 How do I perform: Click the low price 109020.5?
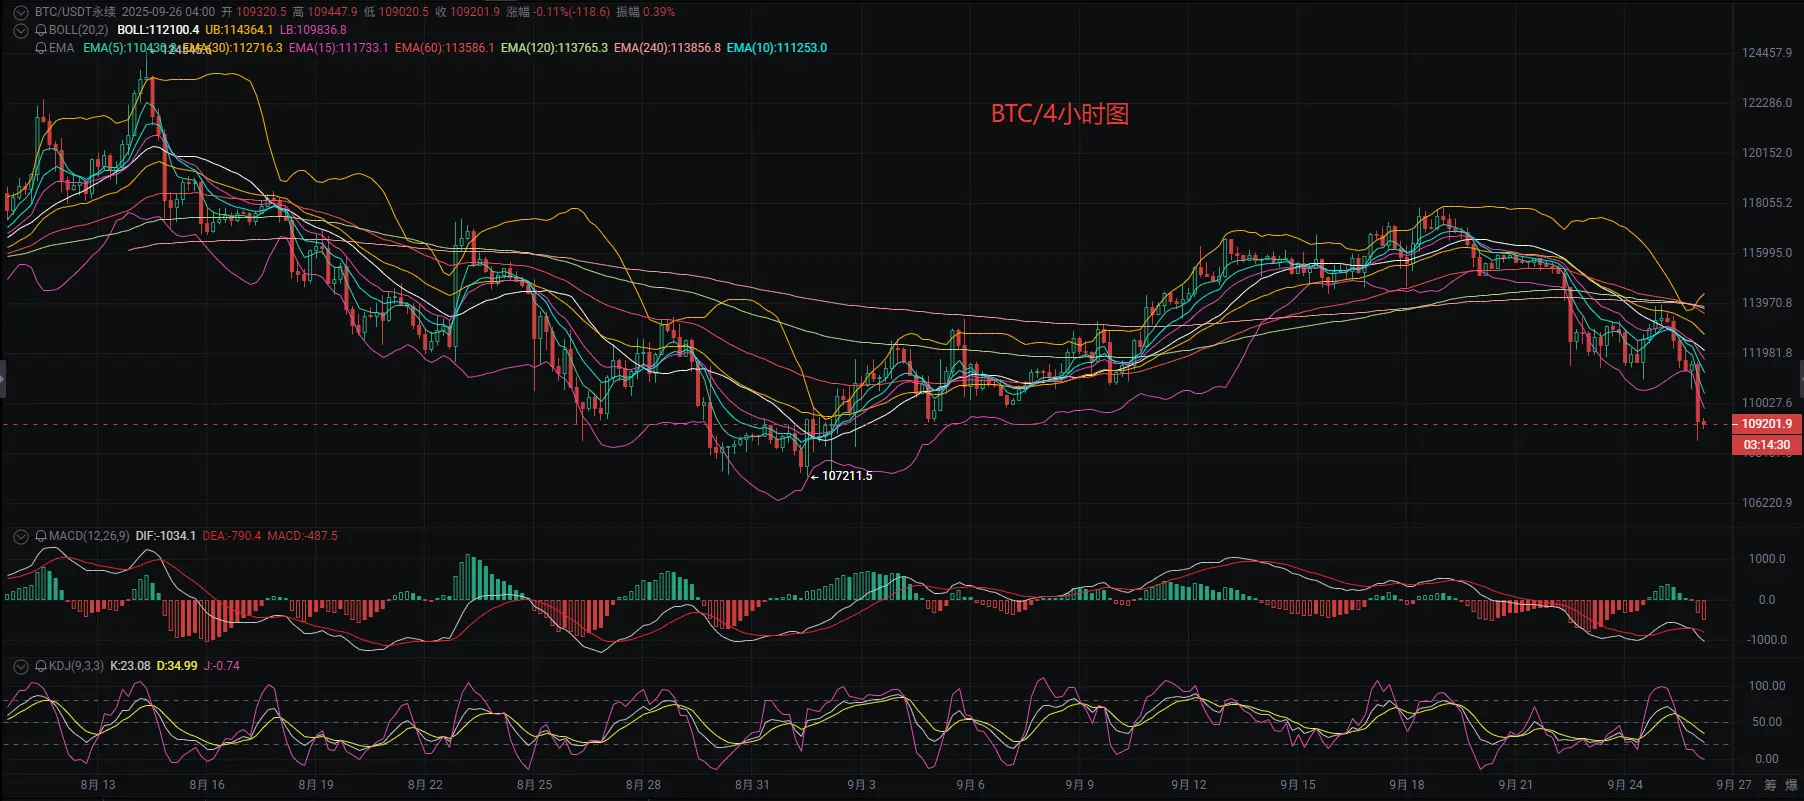403,12
